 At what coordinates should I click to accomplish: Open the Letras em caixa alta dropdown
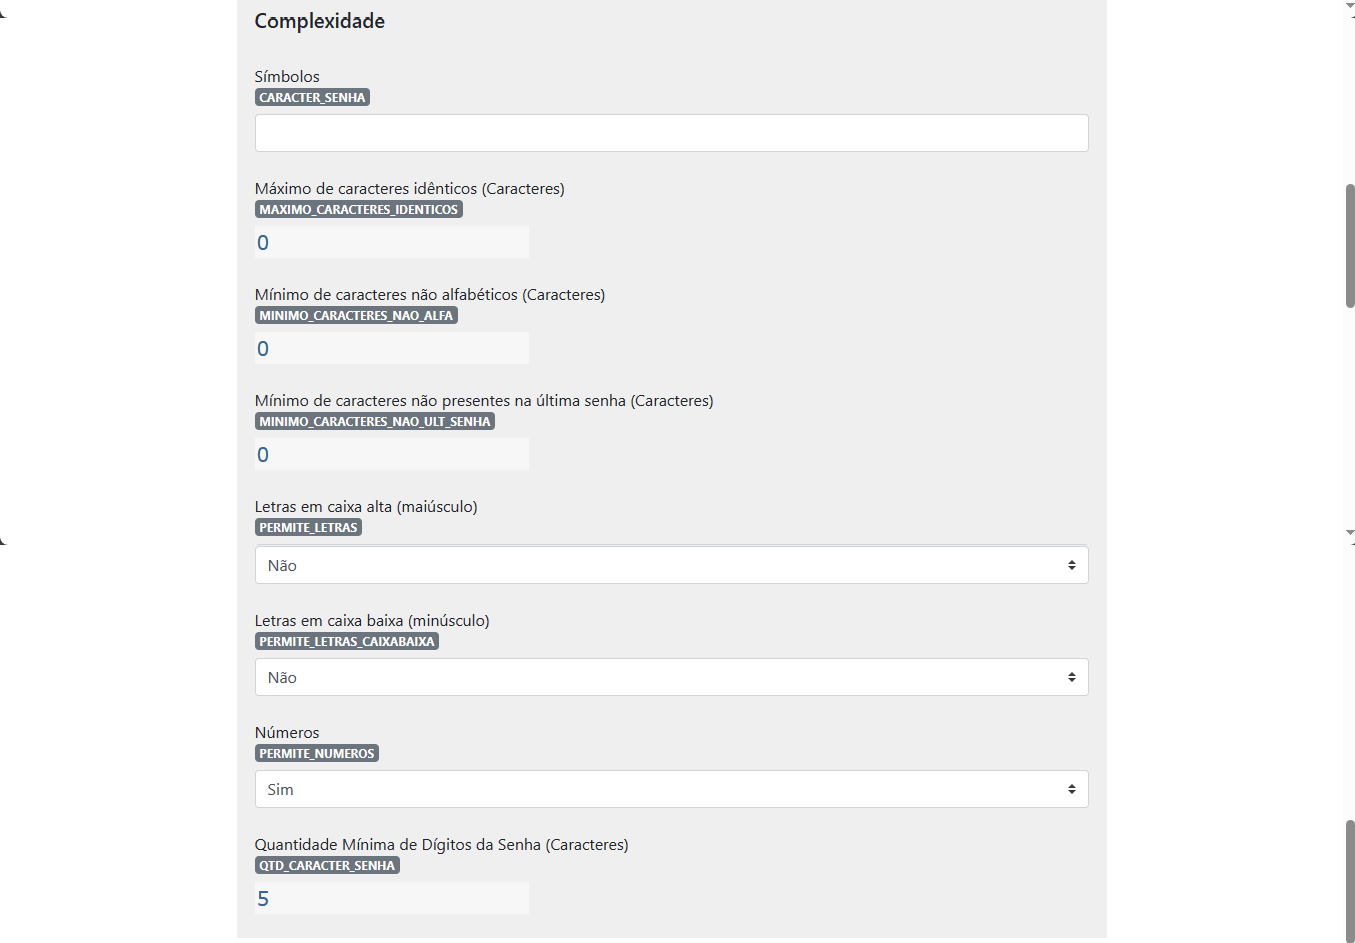click(x=671, y=565)
